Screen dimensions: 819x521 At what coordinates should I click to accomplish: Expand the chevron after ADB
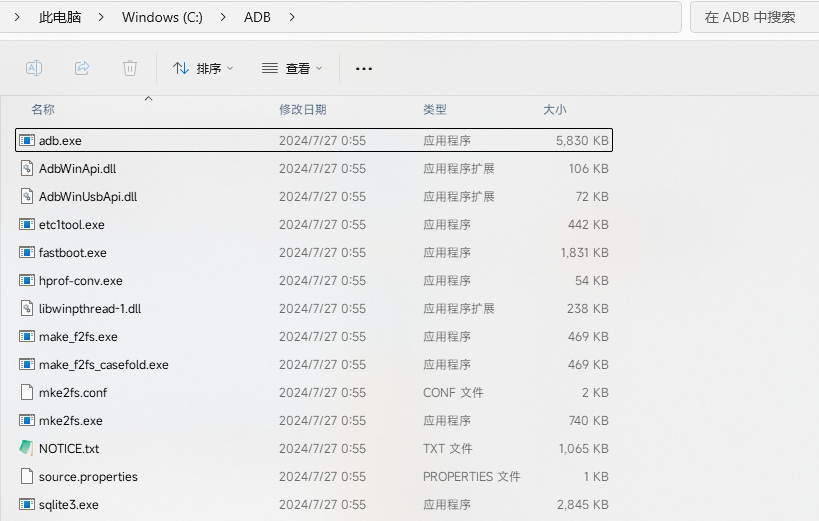(292, 17)
